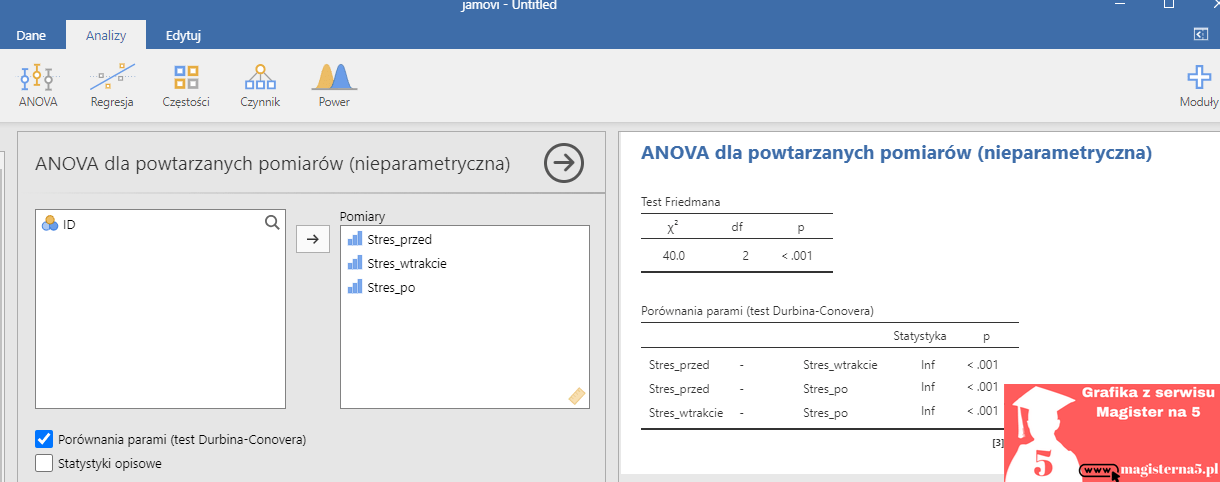1220x482 pixels.
Task: Uncheck Porównania parami (test Durbina-Conovera)
Action: 44,439
